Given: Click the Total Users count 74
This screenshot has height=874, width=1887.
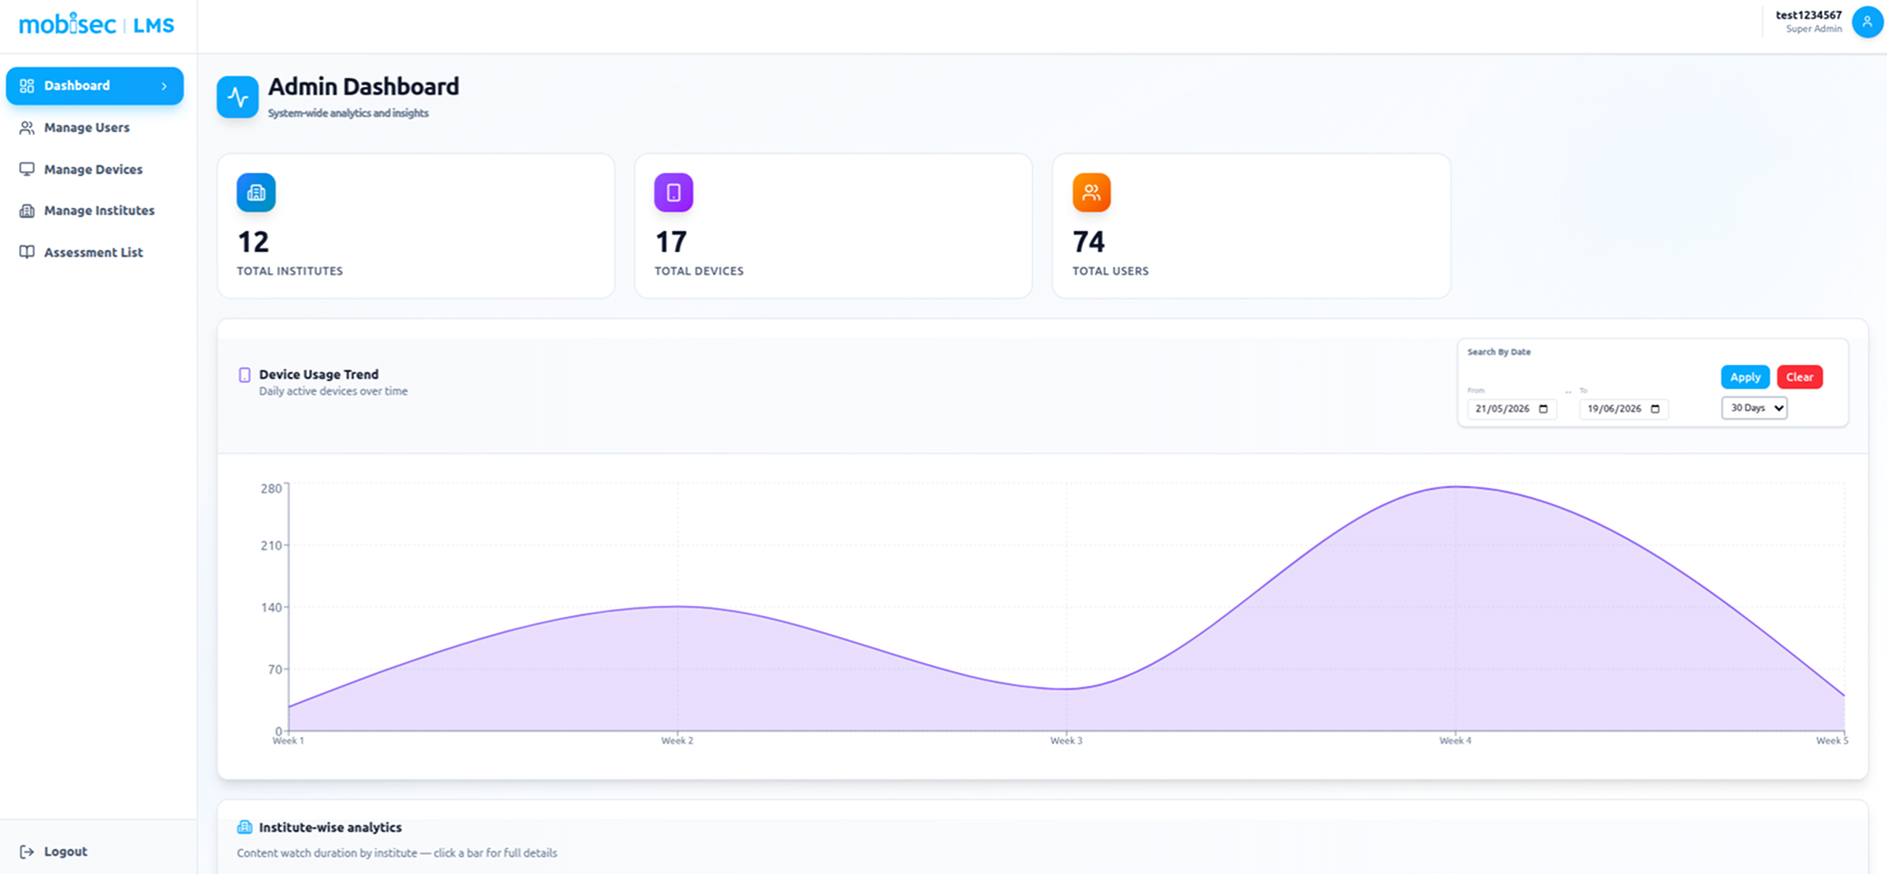Looking at the screenshot, I should tap(1089, 242).
